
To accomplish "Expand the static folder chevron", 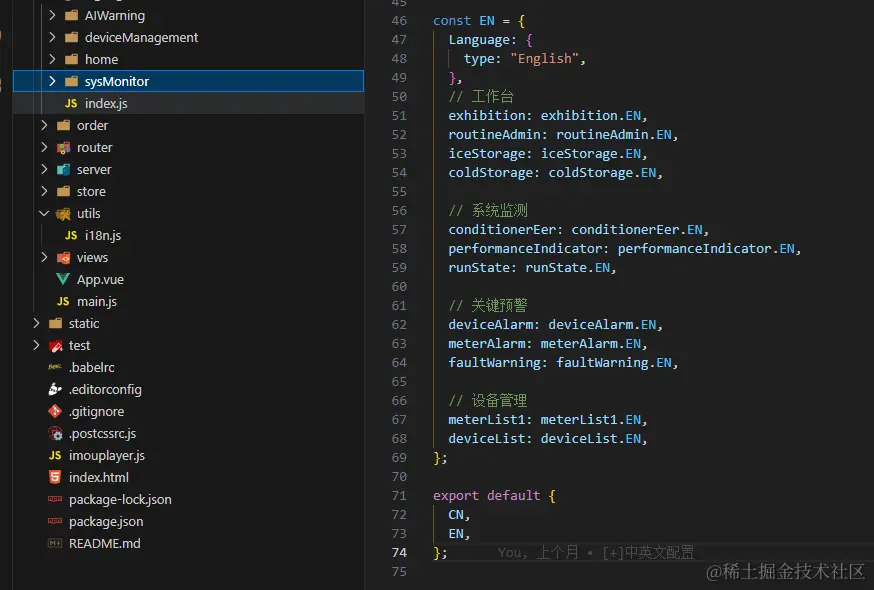I will coord(36,323).
